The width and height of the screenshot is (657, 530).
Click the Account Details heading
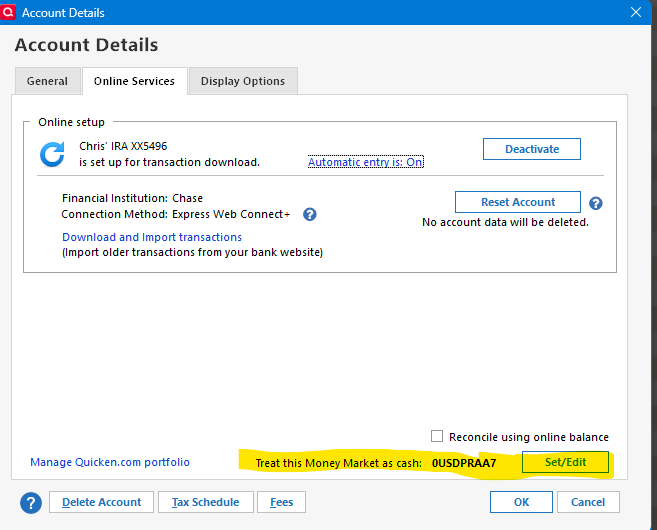[x=86, y=45]
